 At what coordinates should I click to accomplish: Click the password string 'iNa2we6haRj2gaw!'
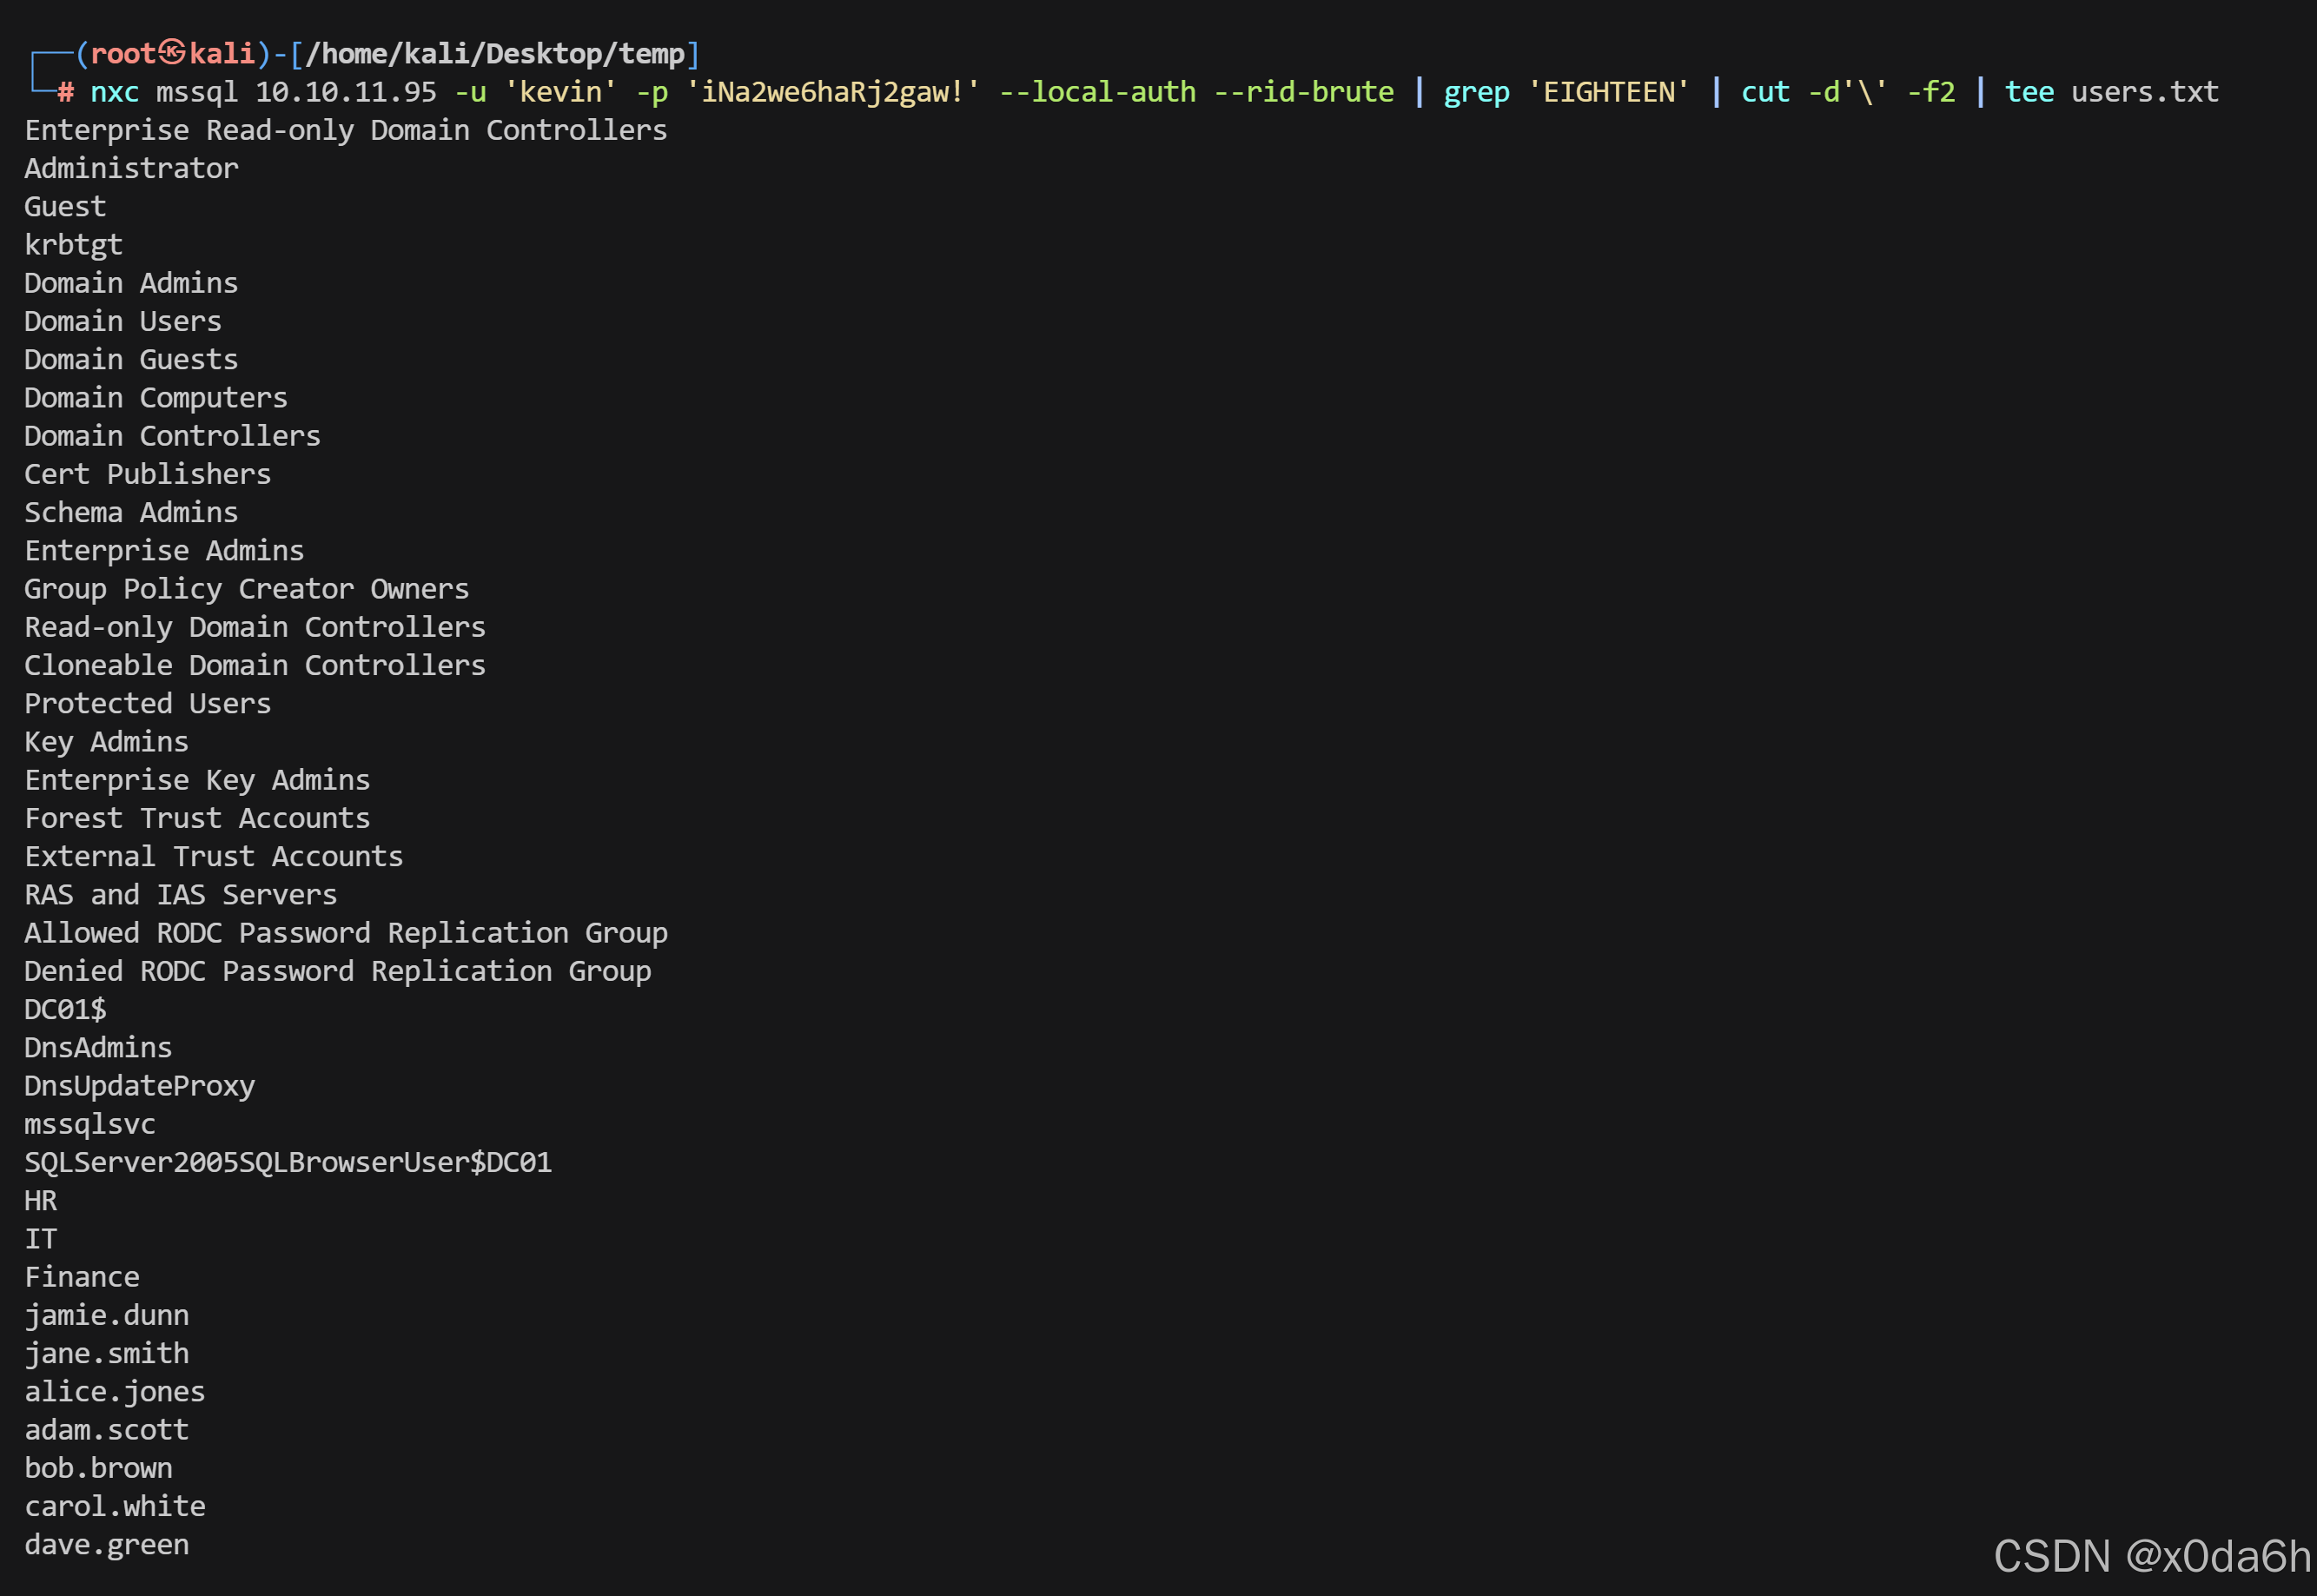(832, 92)
